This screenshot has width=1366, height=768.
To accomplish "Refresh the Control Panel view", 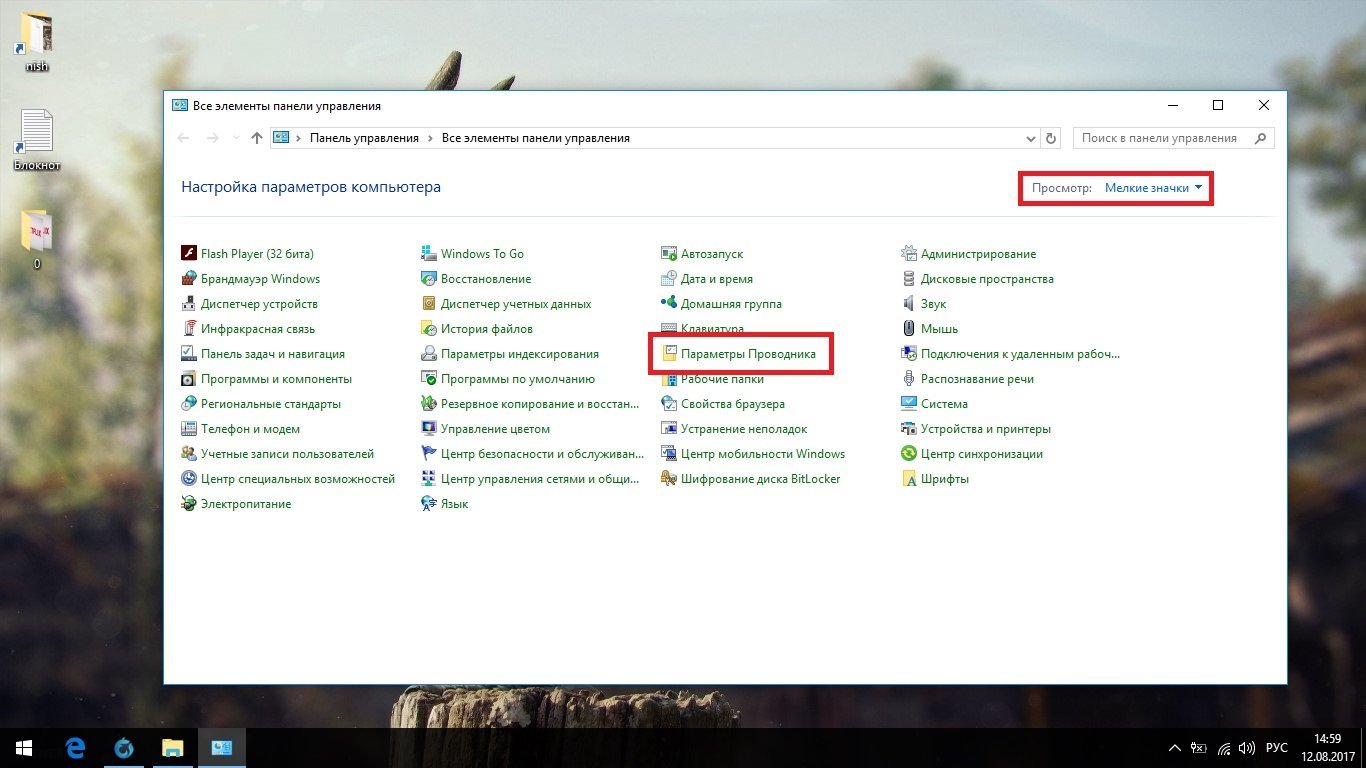I will (1050, 138).
